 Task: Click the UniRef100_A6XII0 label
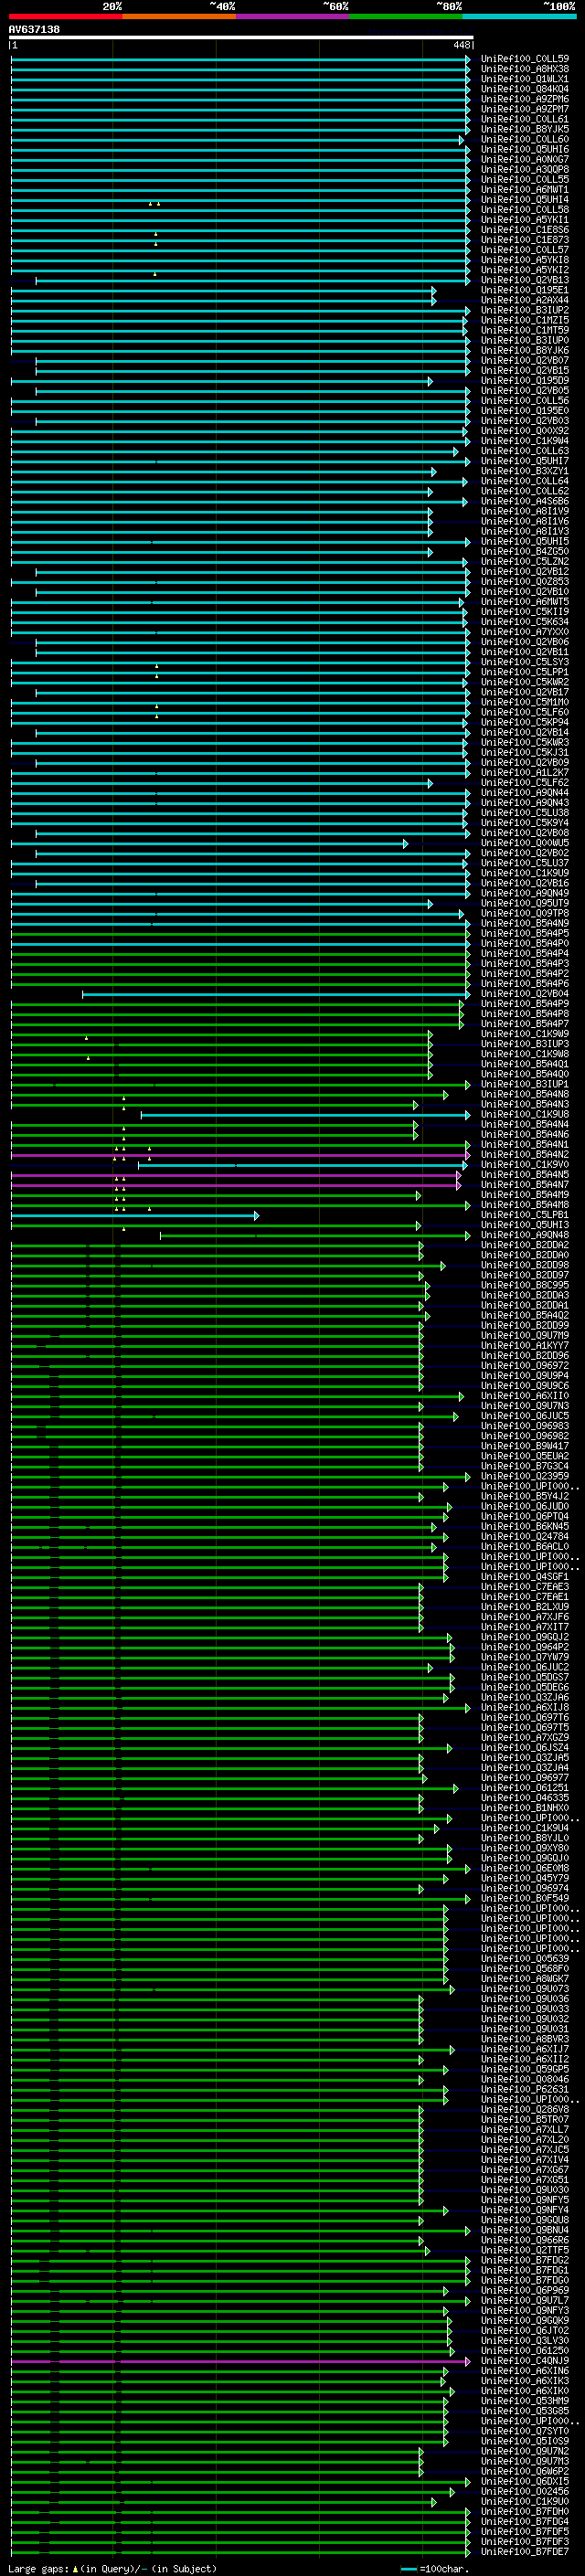524,1397
